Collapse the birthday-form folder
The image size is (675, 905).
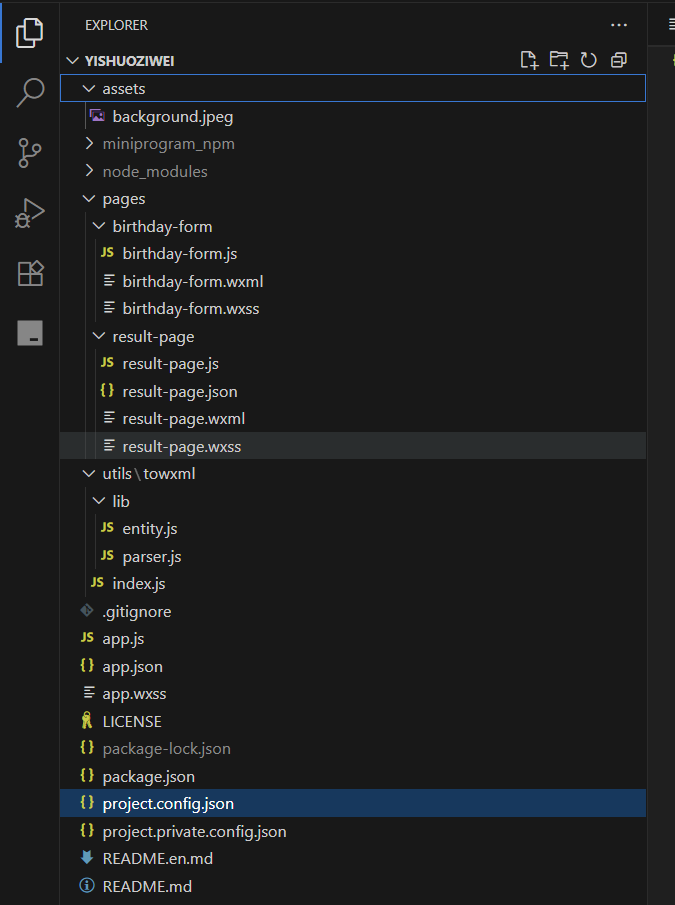[162, 226]
